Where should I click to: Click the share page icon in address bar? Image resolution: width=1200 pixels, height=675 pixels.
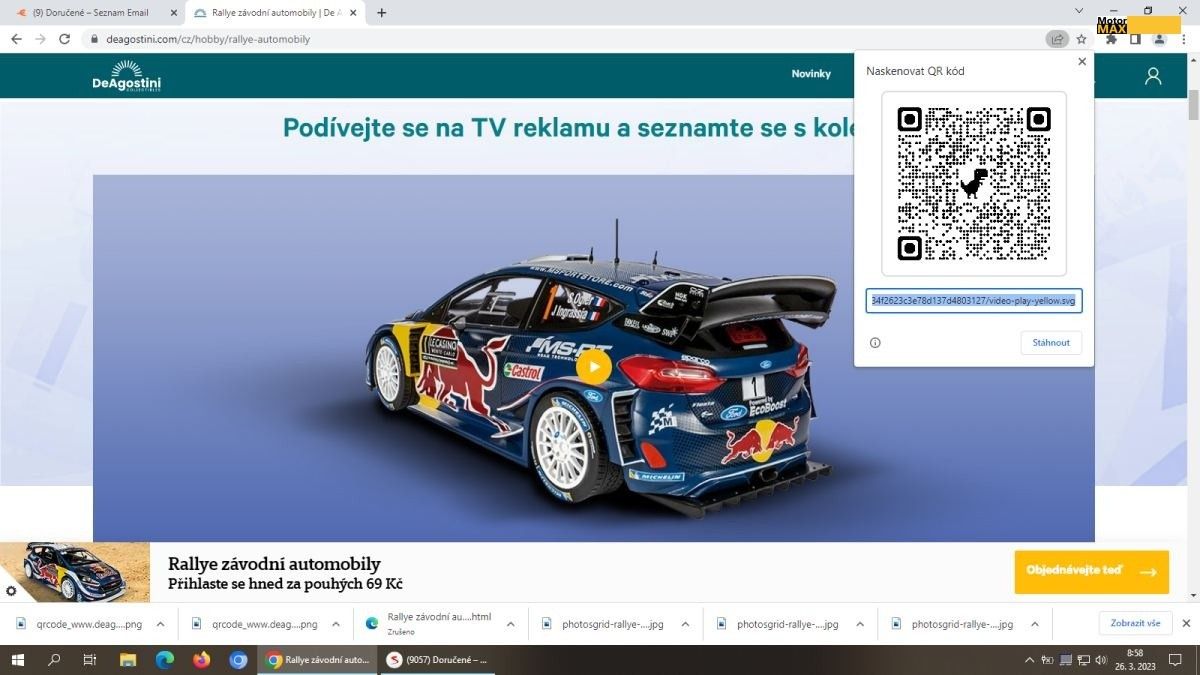pyautogui.click(x=1057, y=39)
